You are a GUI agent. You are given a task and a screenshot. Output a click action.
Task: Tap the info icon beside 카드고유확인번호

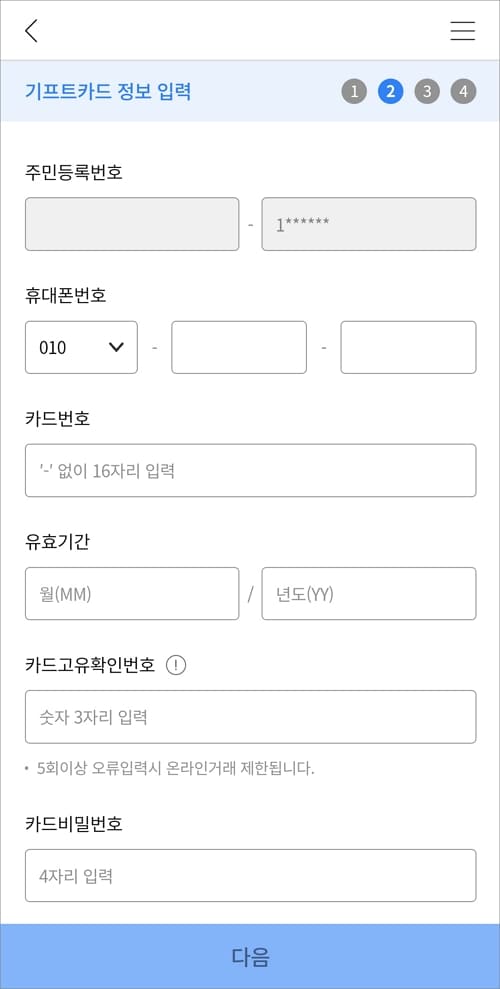pos(176,665)
